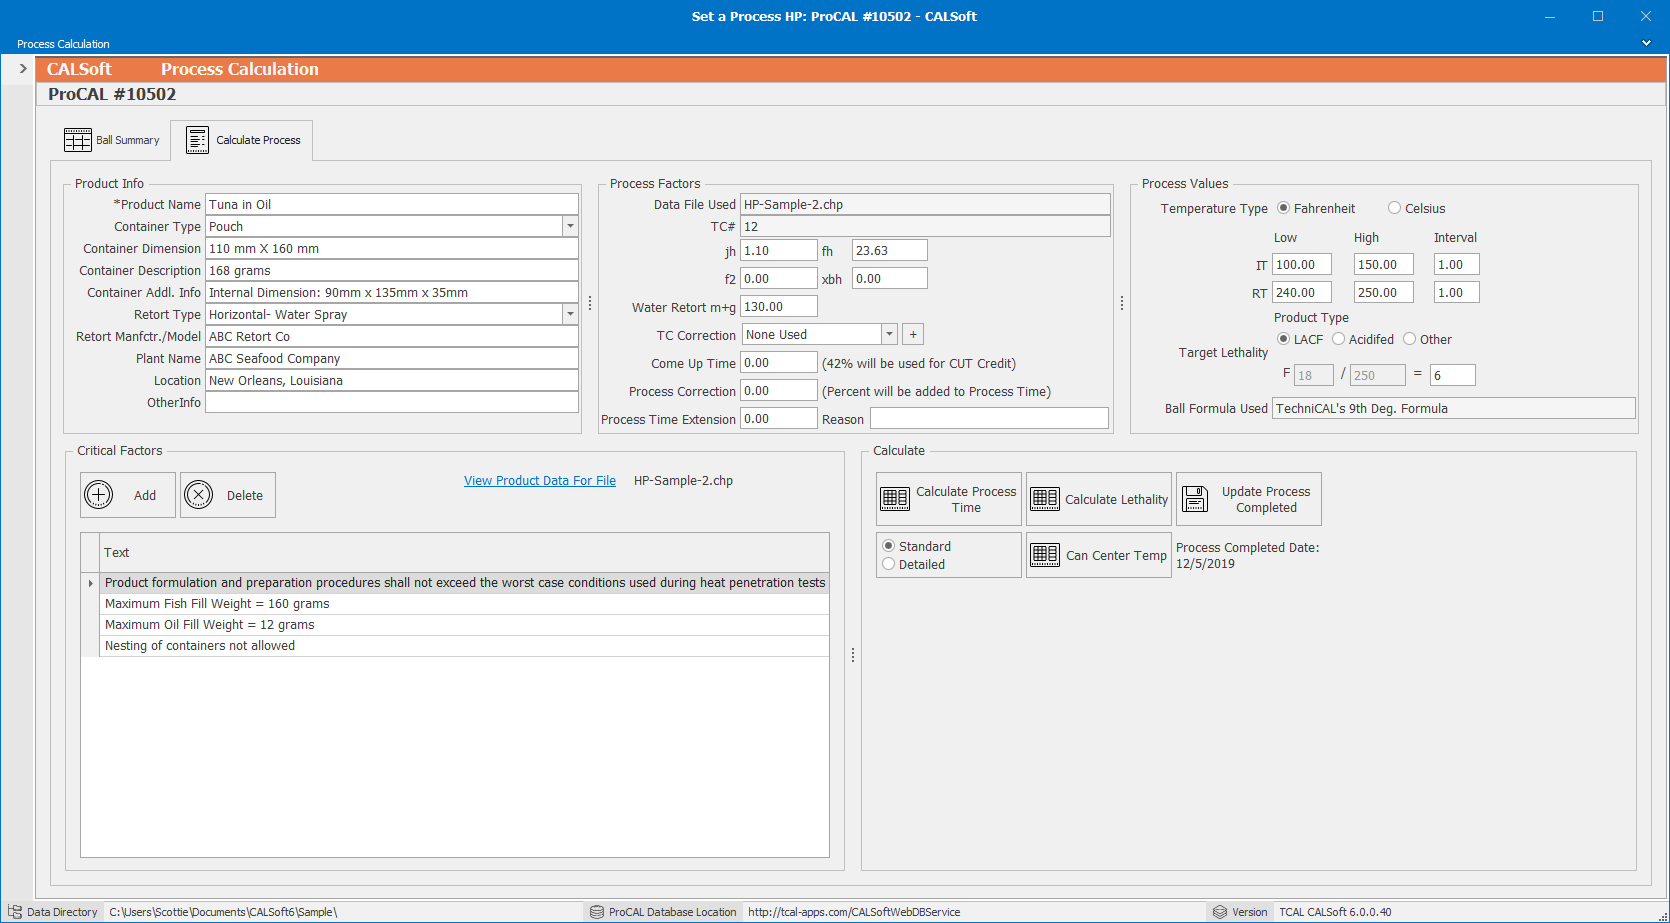The image size is (1670, 923).
Task: Edit the Come Up Time field
Action: click(778, 363)
